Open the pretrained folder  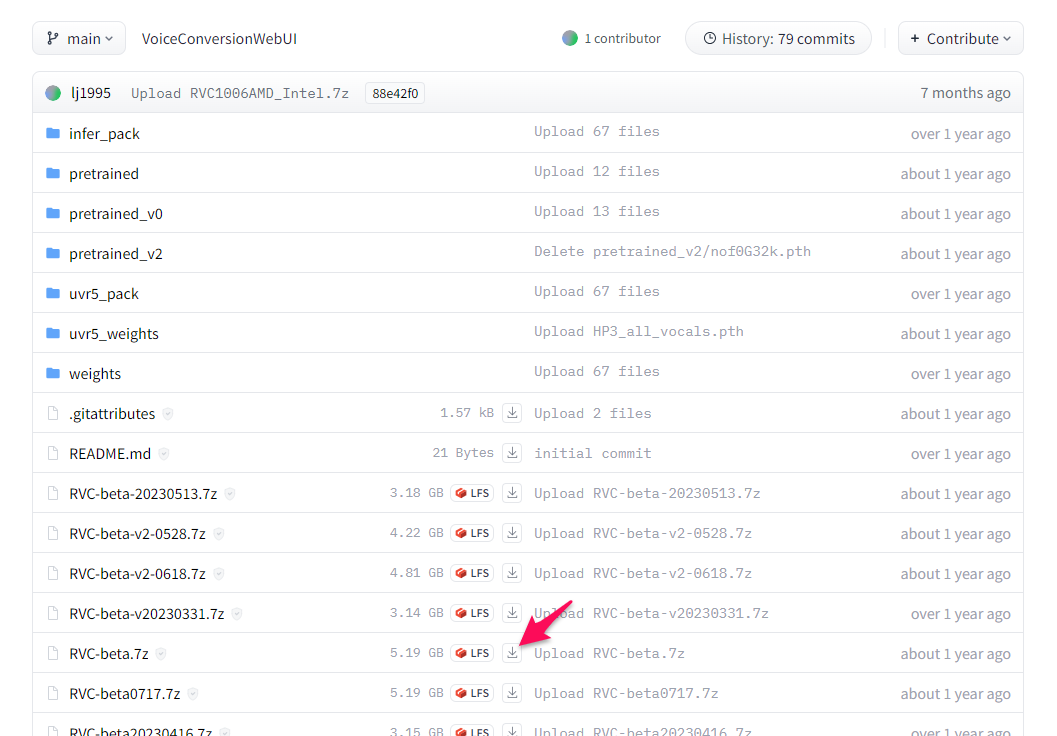point(104,173)
